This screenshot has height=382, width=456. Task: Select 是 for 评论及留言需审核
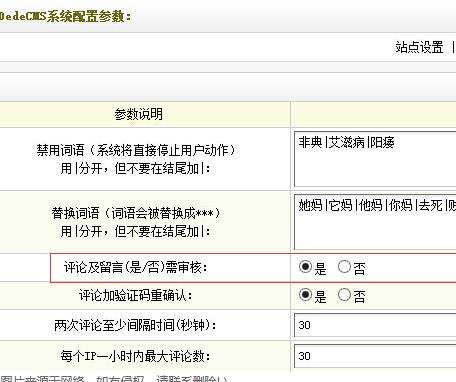tap(305, 267)
